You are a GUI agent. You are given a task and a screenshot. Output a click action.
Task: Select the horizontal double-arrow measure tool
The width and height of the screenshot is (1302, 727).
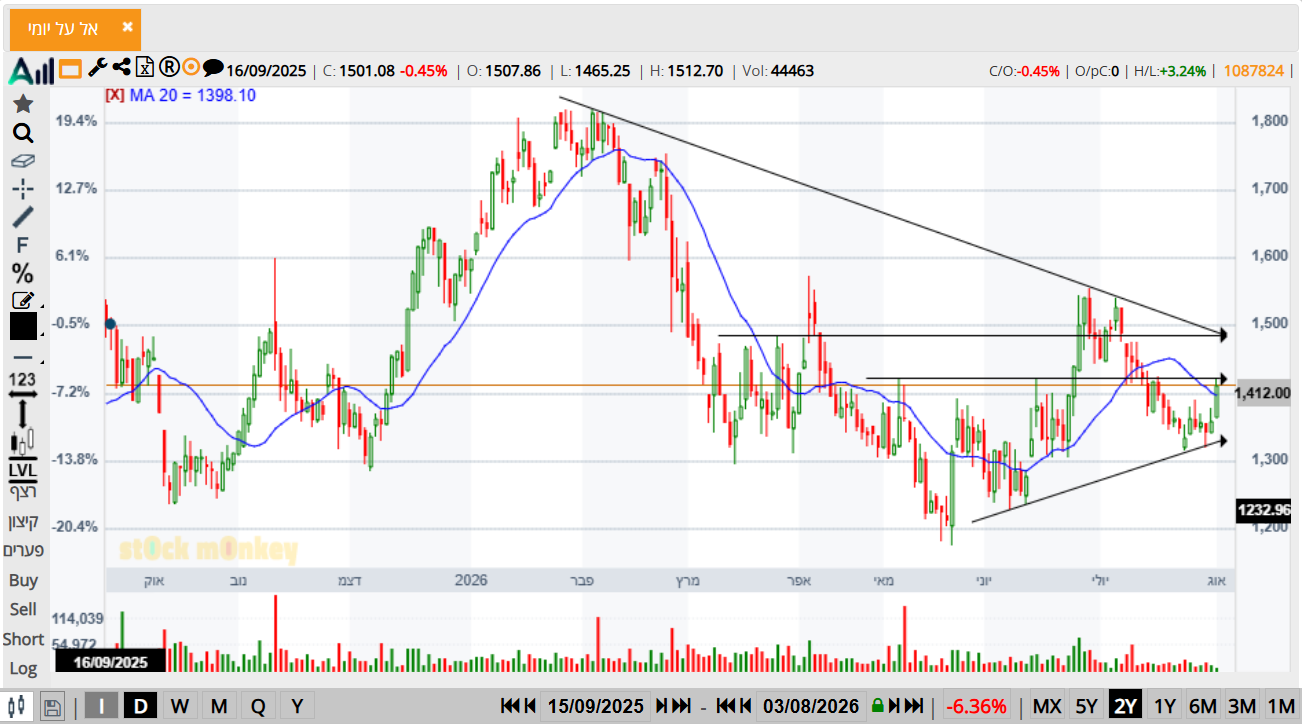tap(23, 394)
